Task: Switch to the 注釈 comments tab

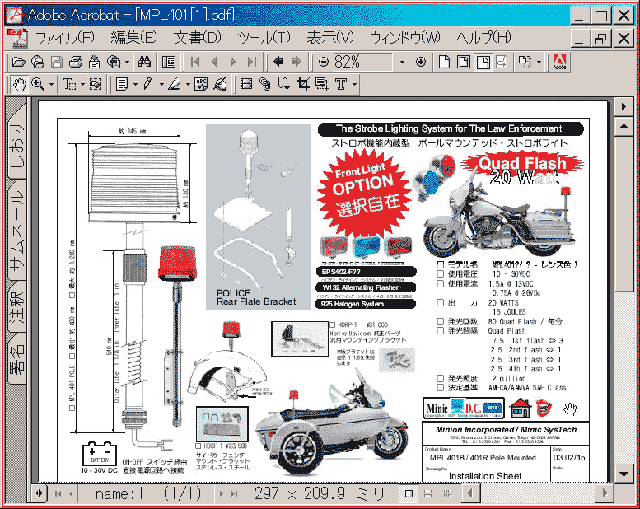Action: [17, 307]
